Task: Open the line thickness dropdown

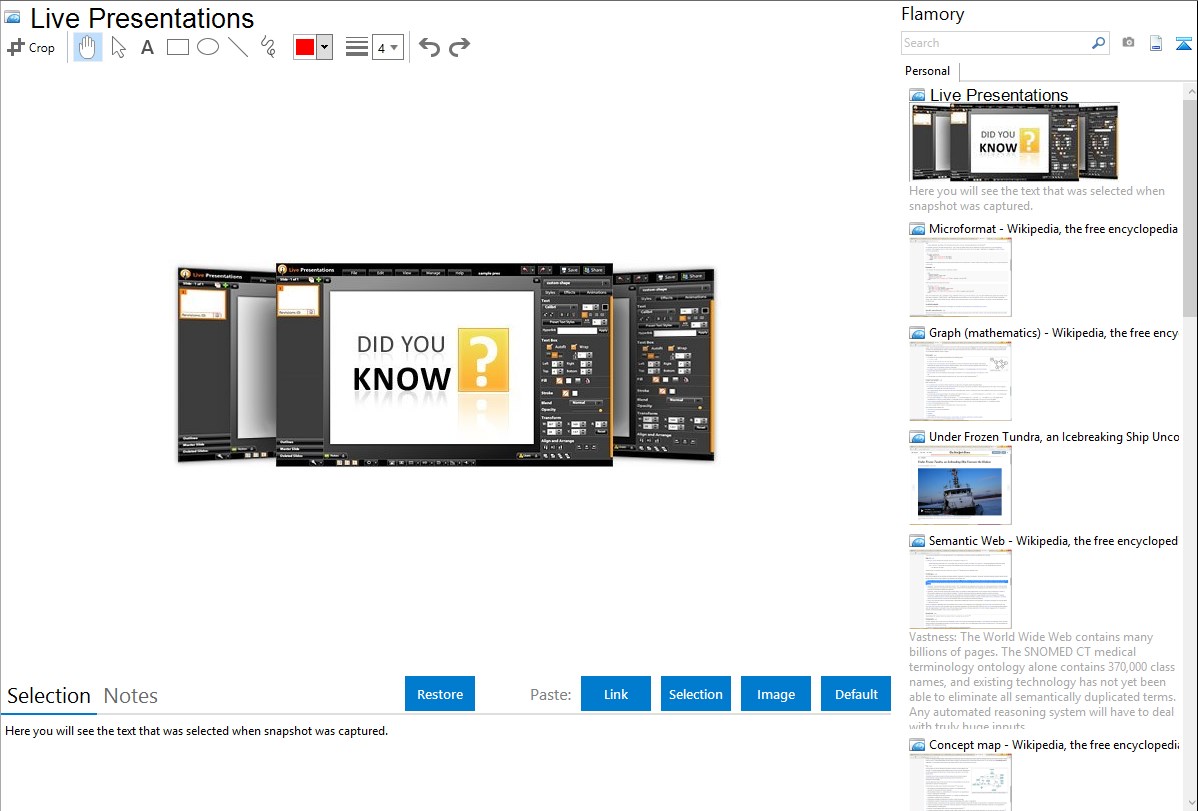Action: point(387,47)
